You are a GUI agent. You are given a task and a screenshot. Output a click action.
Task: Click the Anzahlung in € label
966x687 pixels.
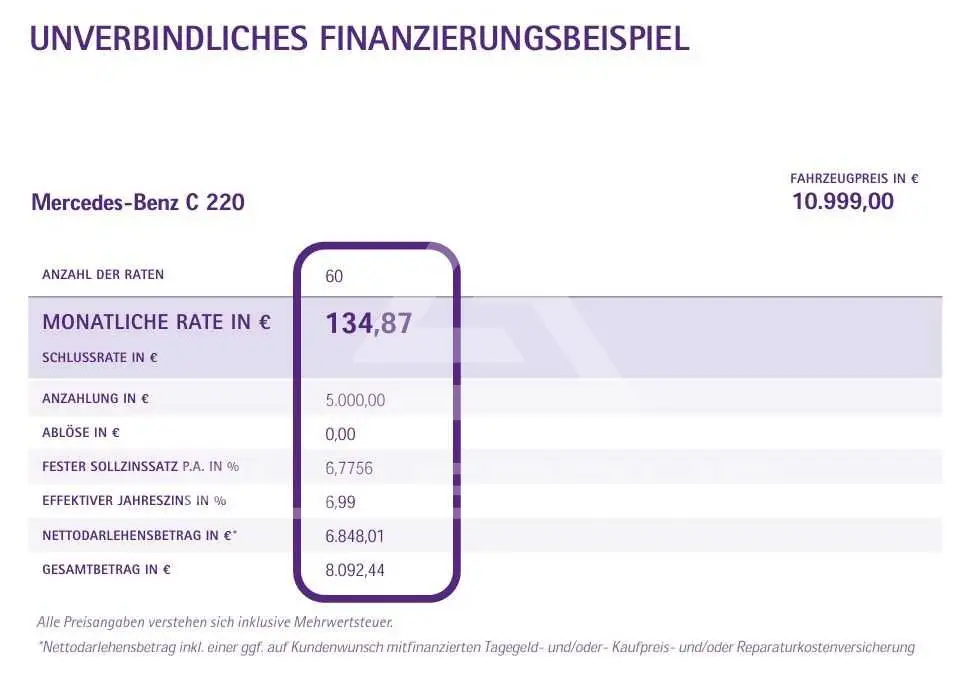click(95, 399)
